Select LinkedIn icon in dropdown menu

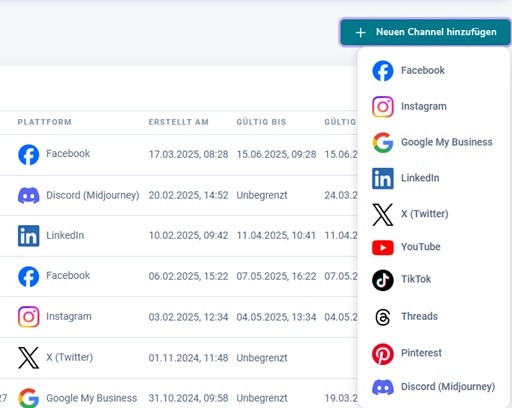[x=383, y=178]
